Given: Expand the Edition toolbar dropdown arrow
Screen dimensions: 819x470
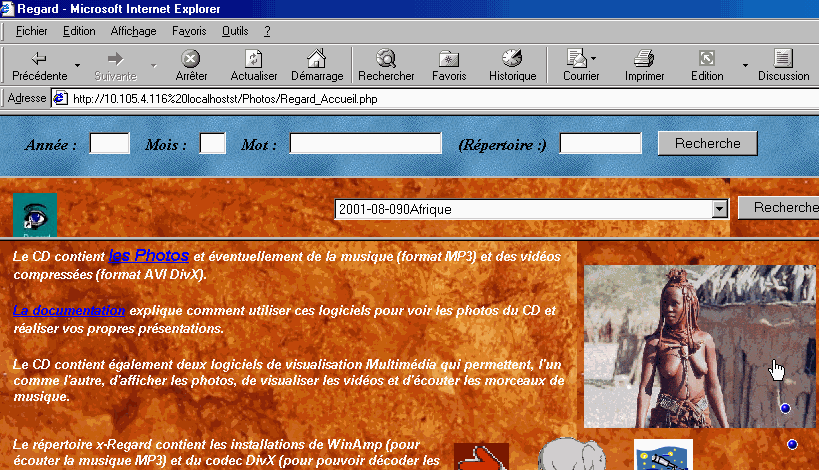Looking at the screenshot, I should coord(745,66).
